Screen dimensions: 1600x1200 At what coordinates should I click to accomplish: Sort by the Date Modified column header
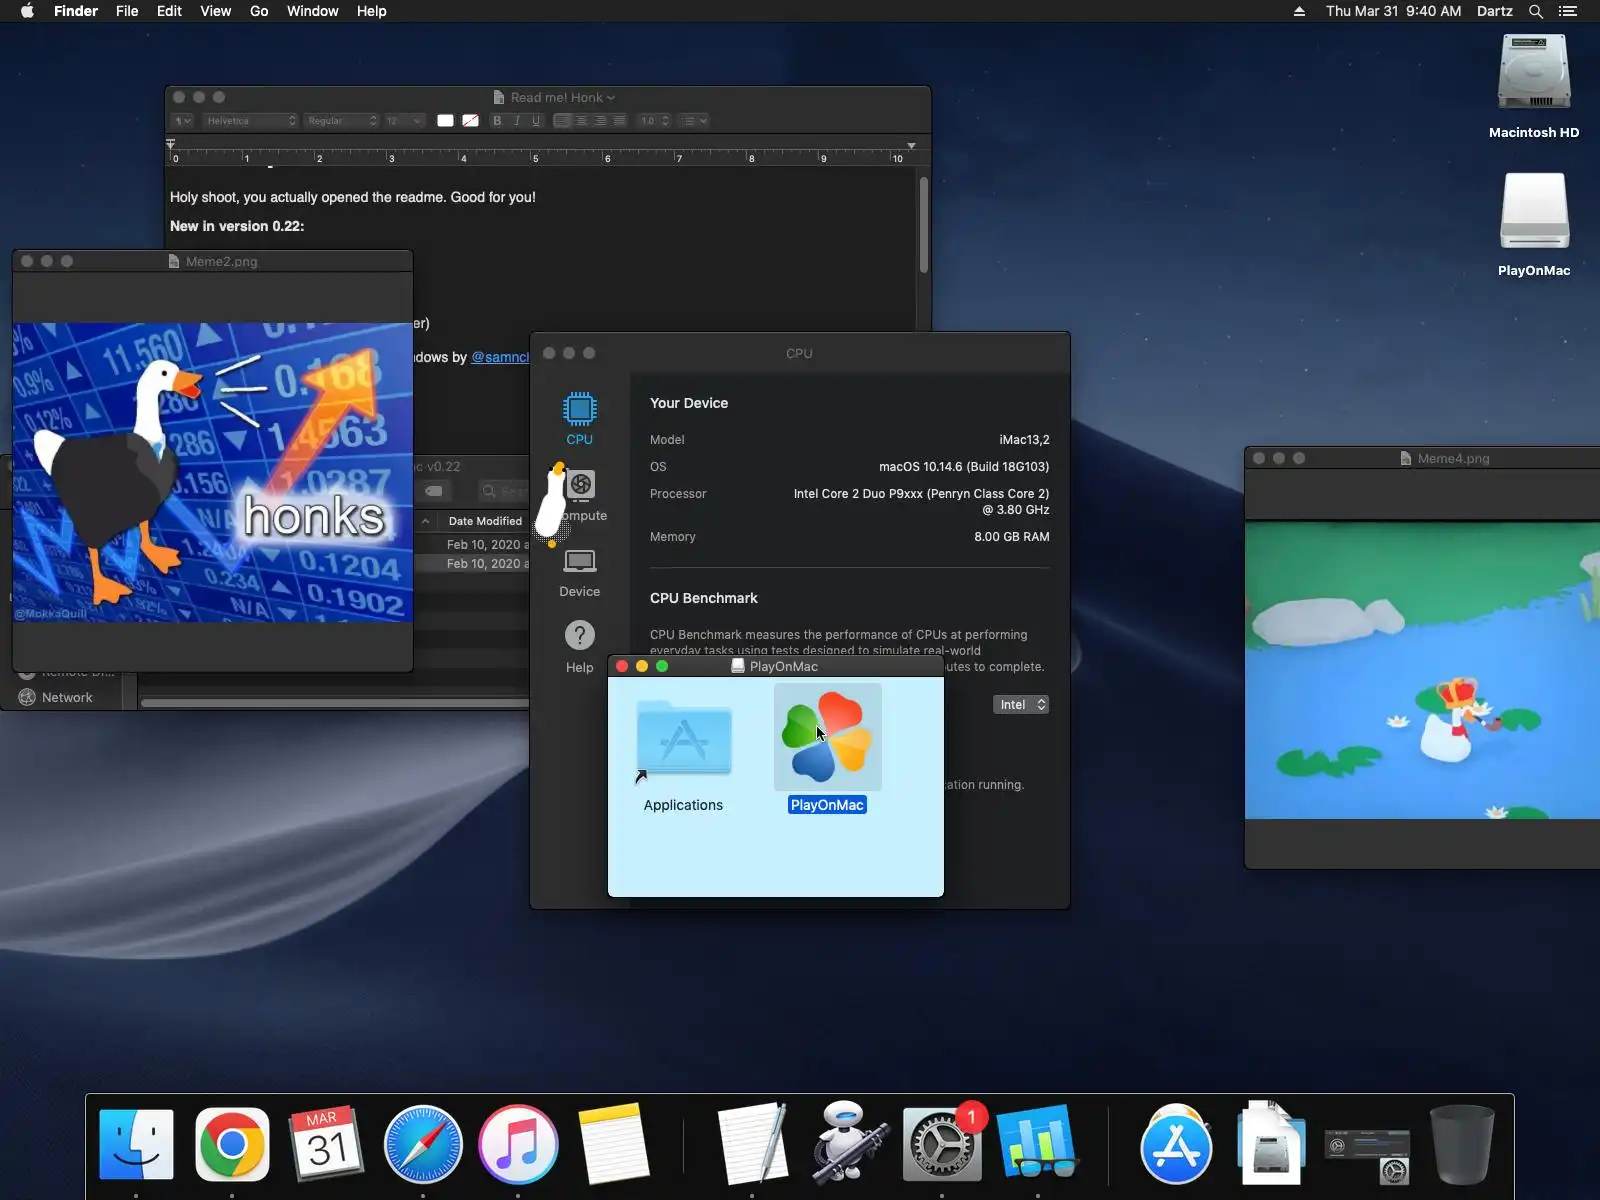tap(485, 521)
